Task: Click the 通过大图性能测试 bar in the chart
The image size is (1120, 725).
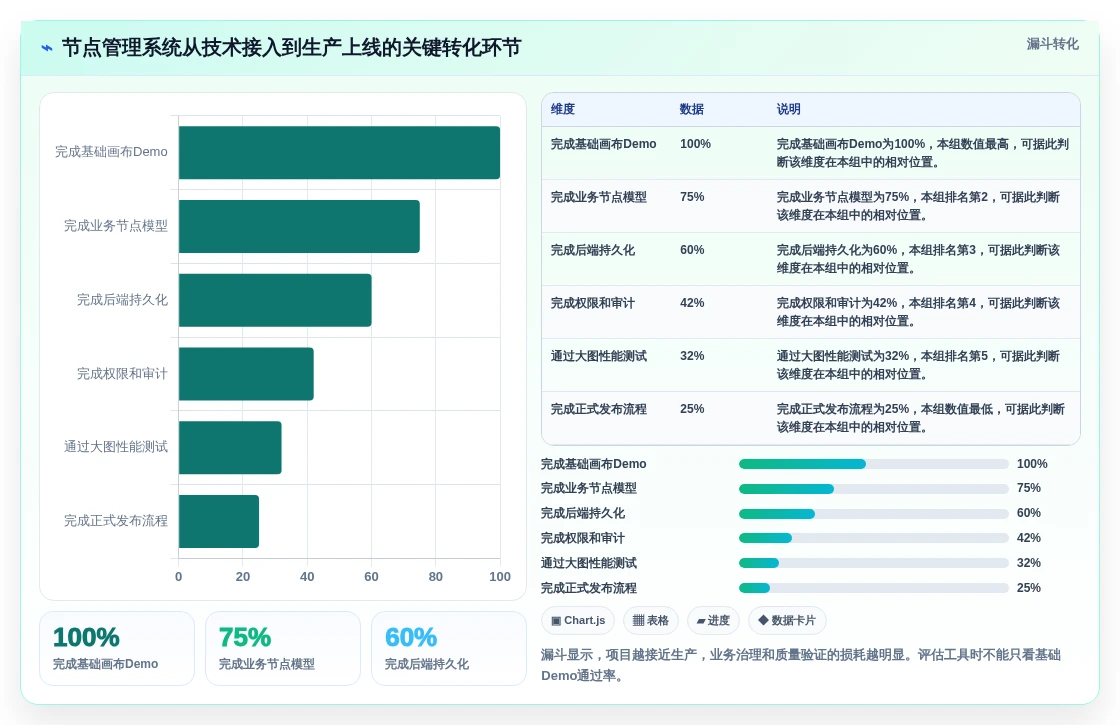Action: click(230, 448)
